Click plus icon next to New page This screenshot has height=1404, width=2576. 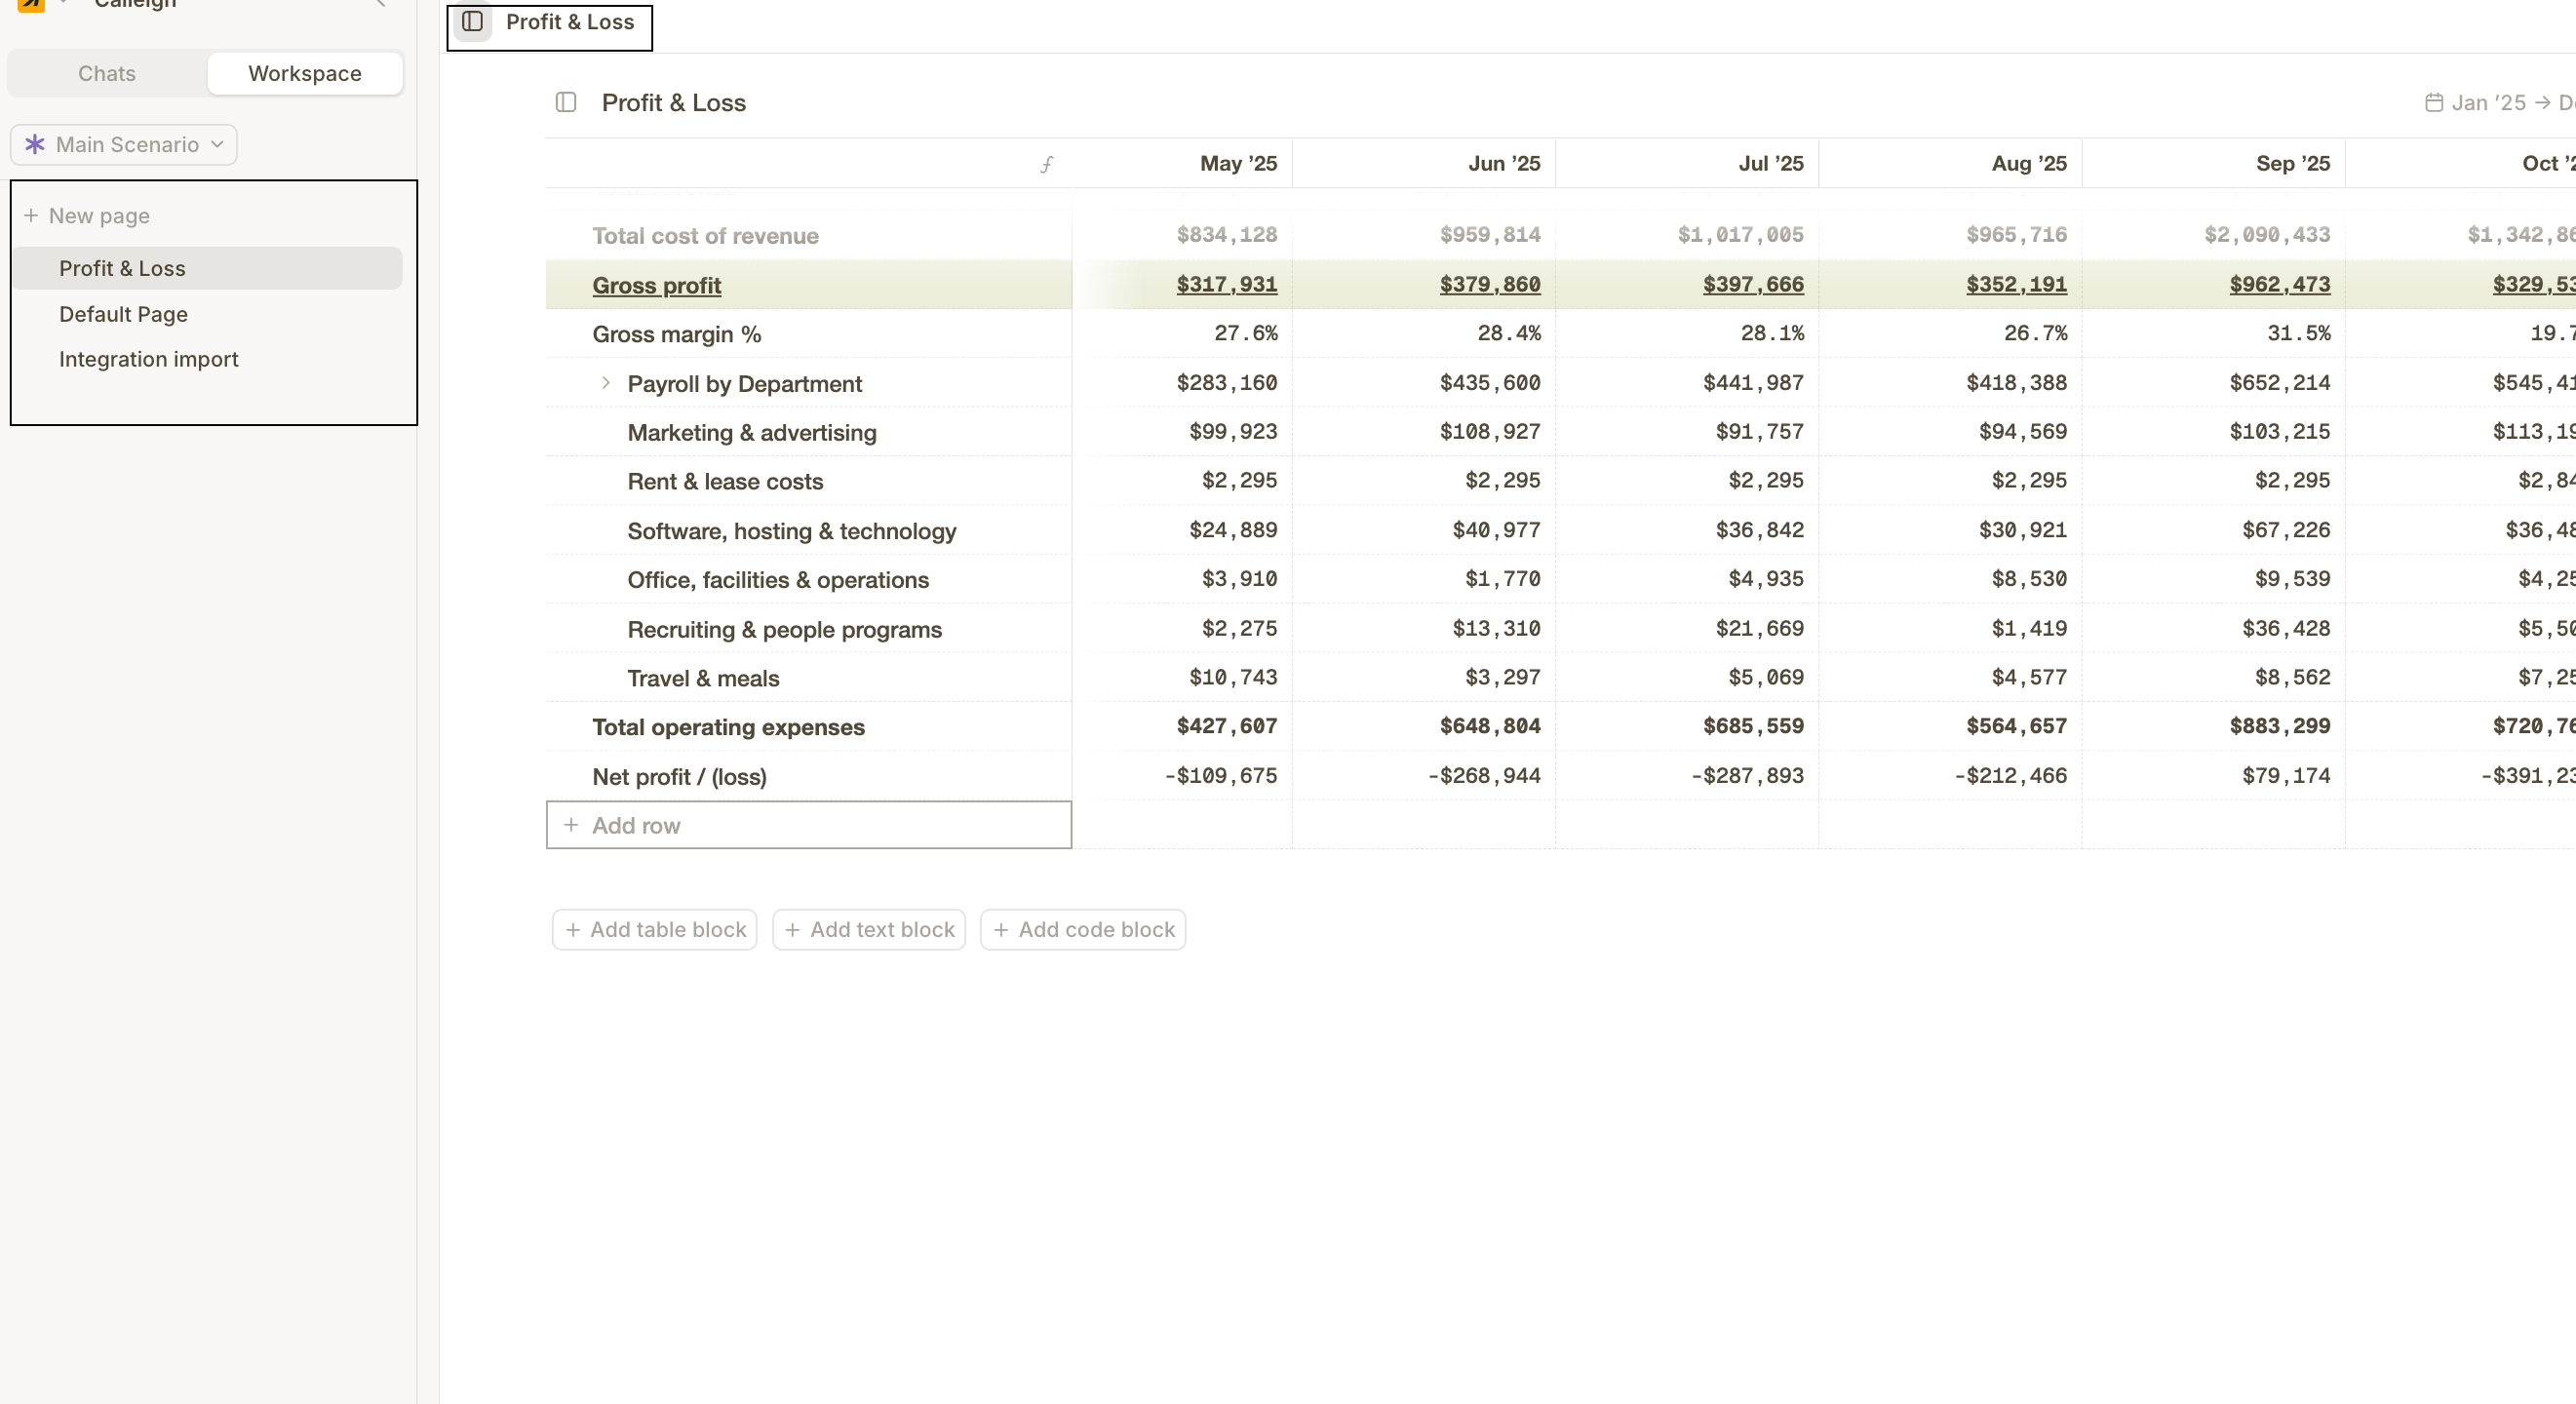pos(31,215)
